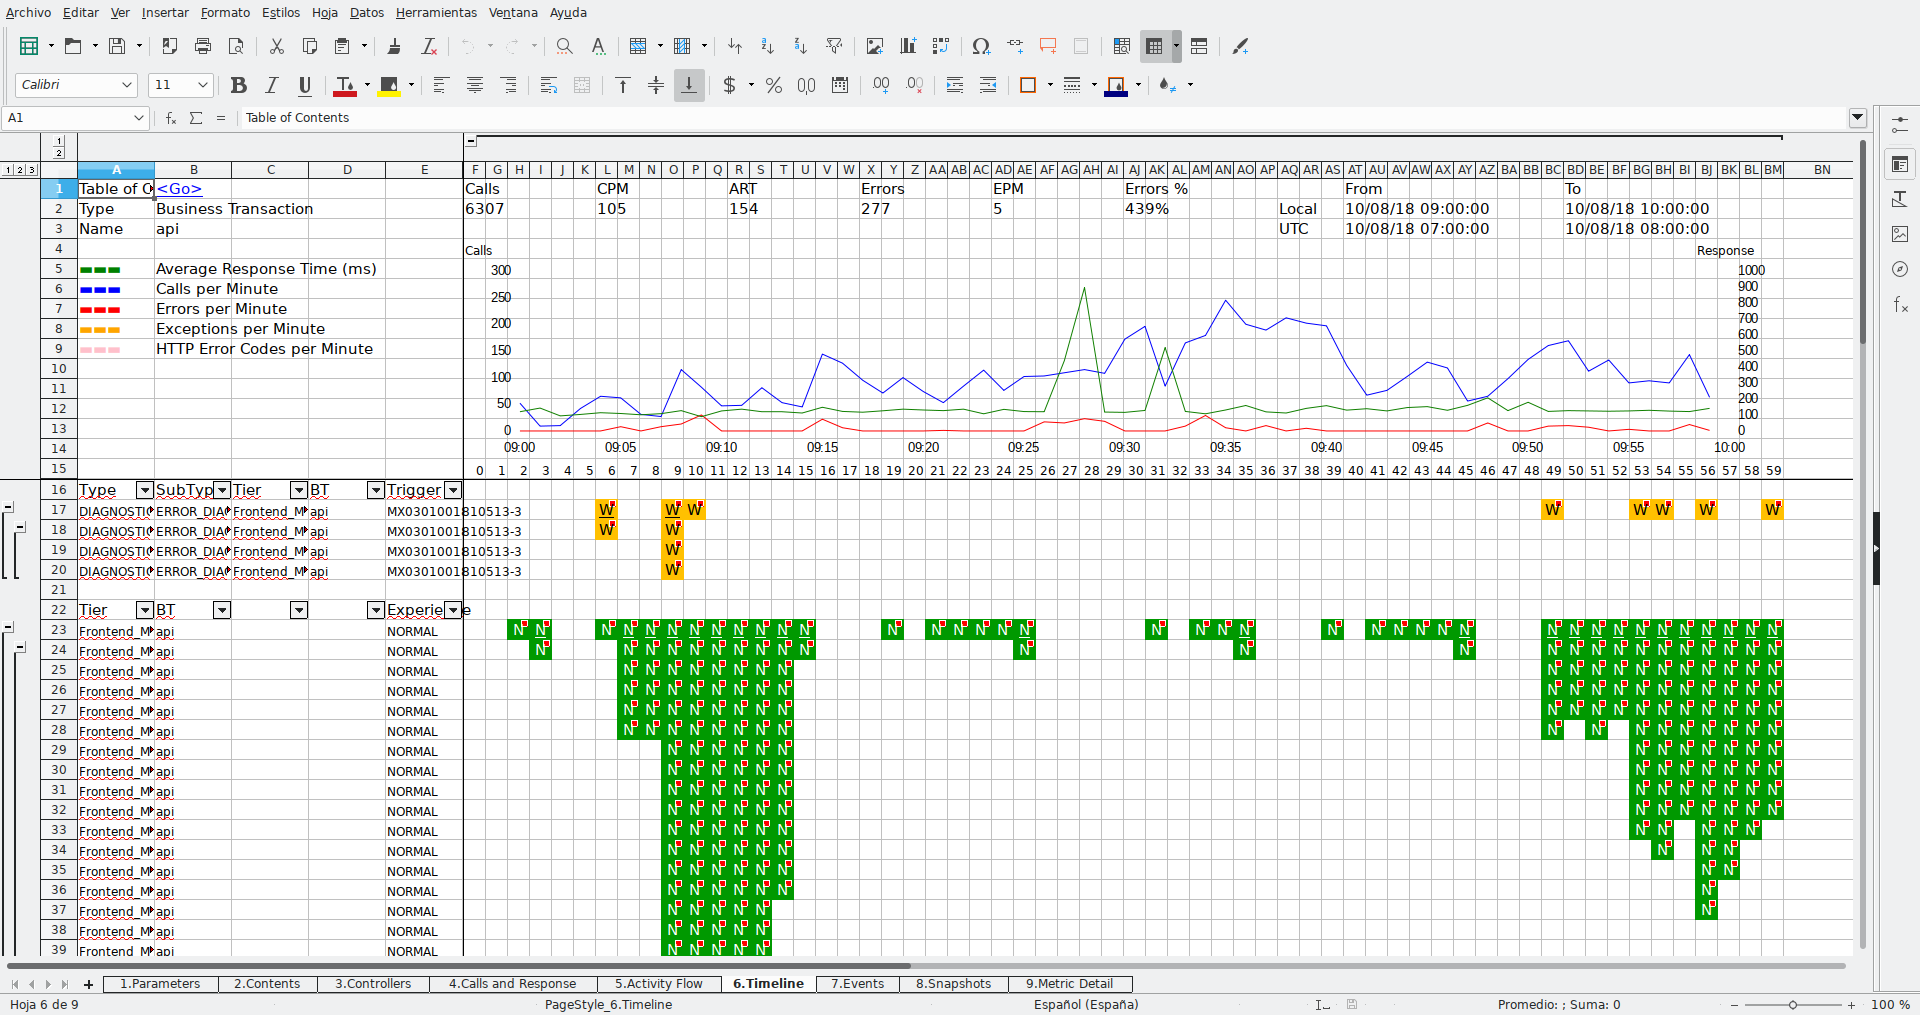Click the Insert Hyperlink icon
The height and width of the screenshot is (1015, 1920).
pyautogui.click(x=1015, y=46)
